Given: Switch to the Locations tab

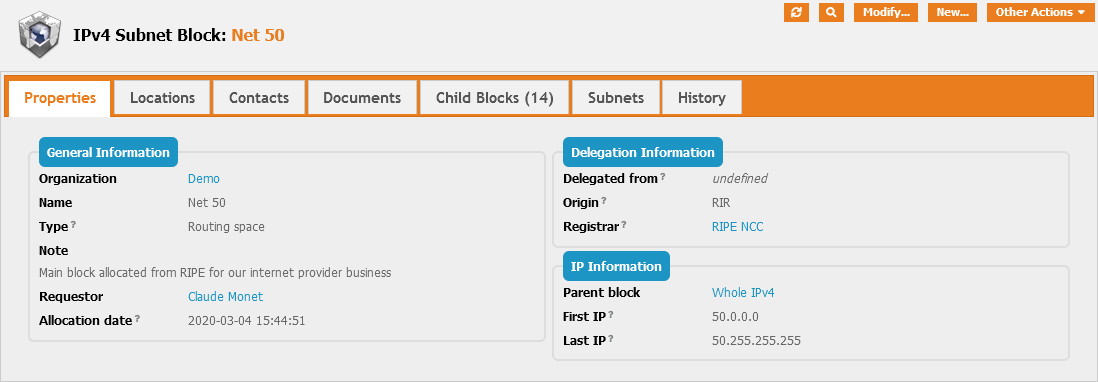Looking at the screenshot, I should pyautogui.click(x=162, y=98).
